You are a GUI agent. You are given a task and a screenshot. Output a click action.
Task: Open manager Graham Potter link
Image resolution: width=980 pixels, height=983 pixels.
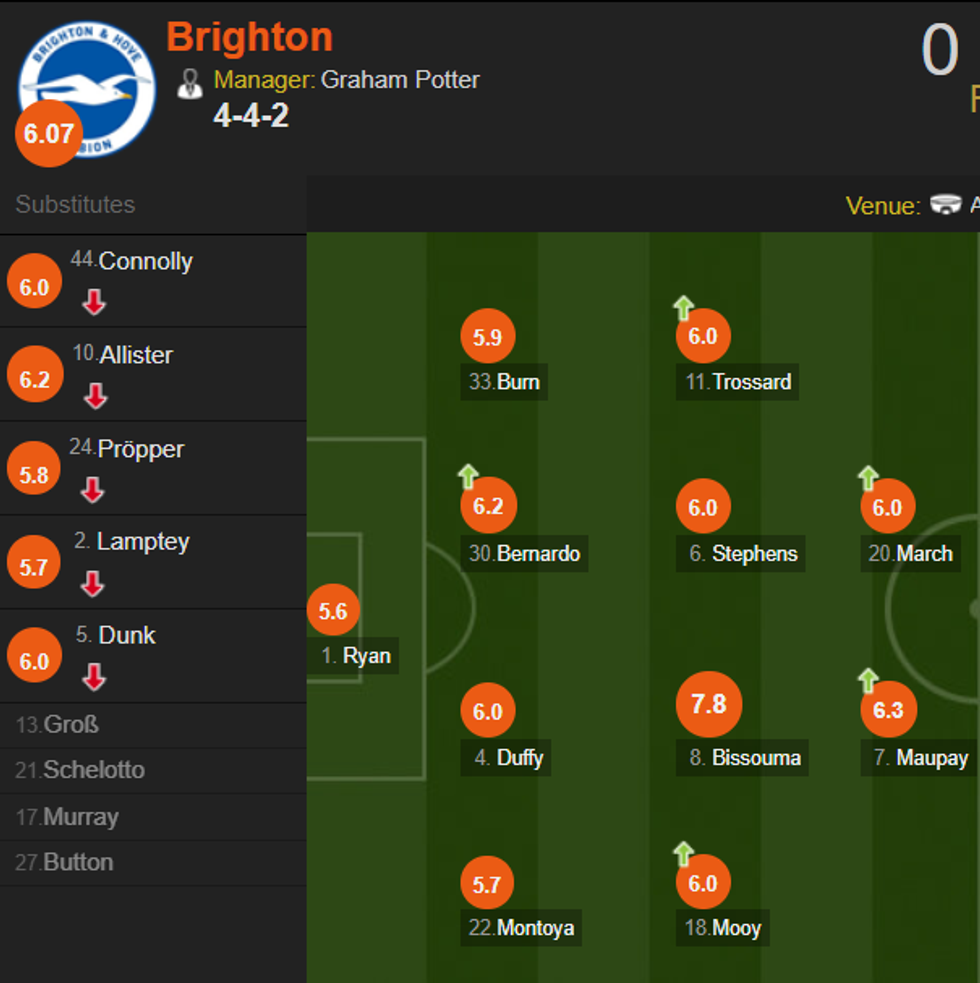coord(400,80)
